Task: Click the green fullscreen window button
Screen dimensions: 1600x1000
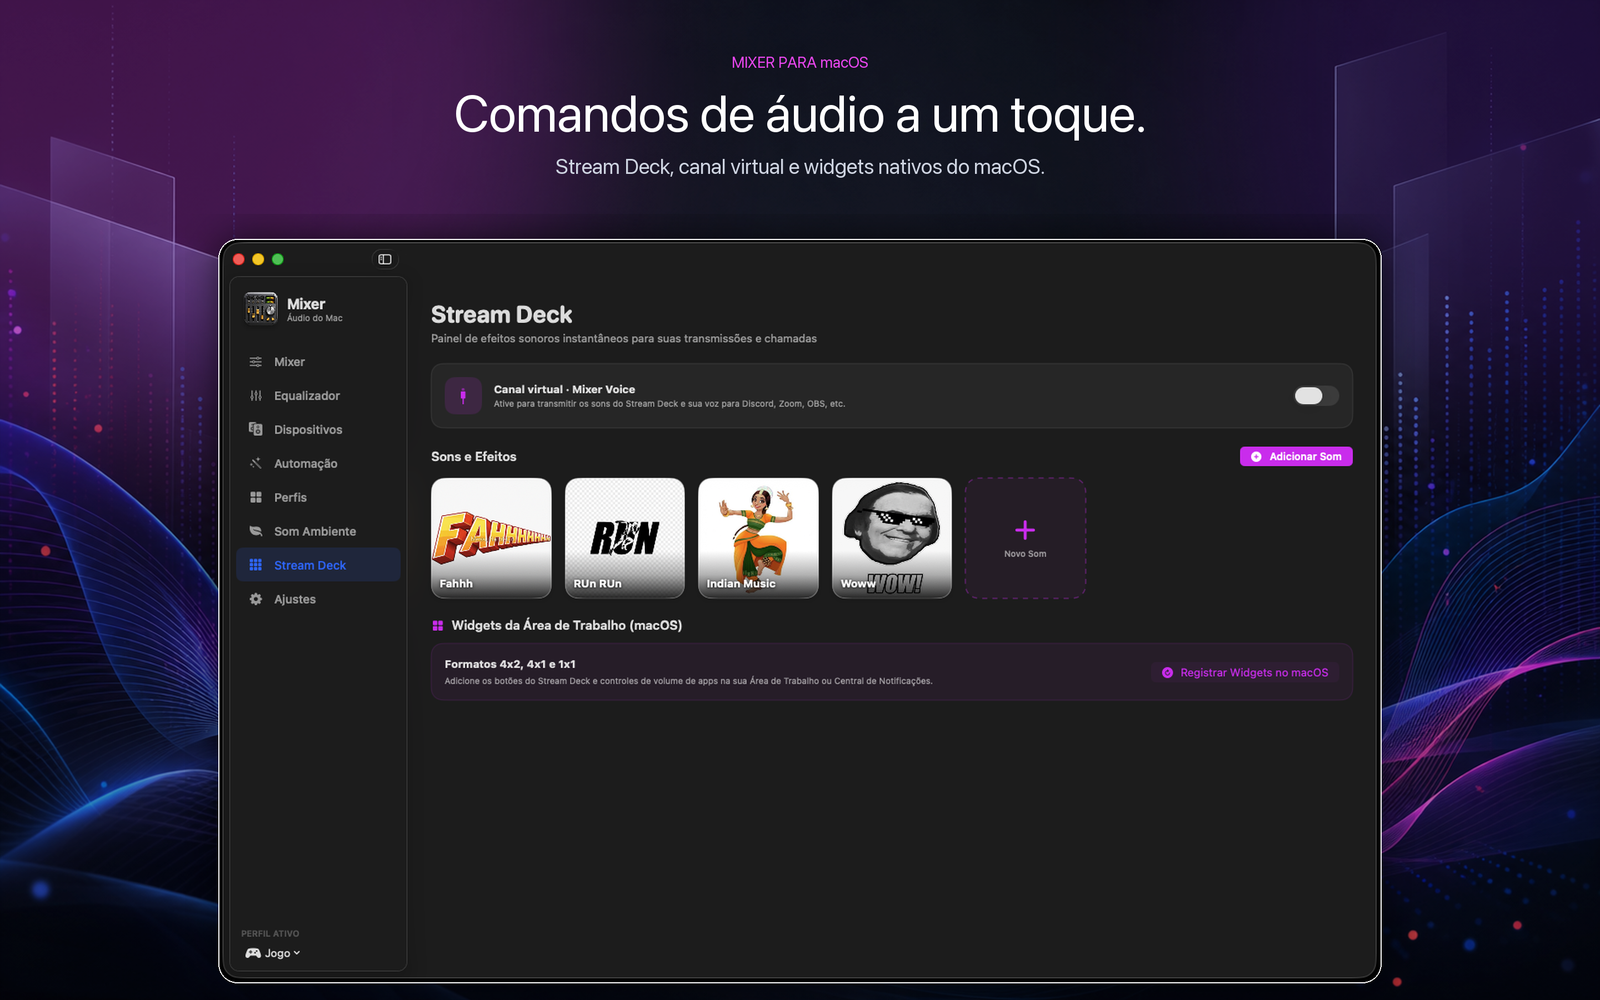Action: tap(278, 259)
